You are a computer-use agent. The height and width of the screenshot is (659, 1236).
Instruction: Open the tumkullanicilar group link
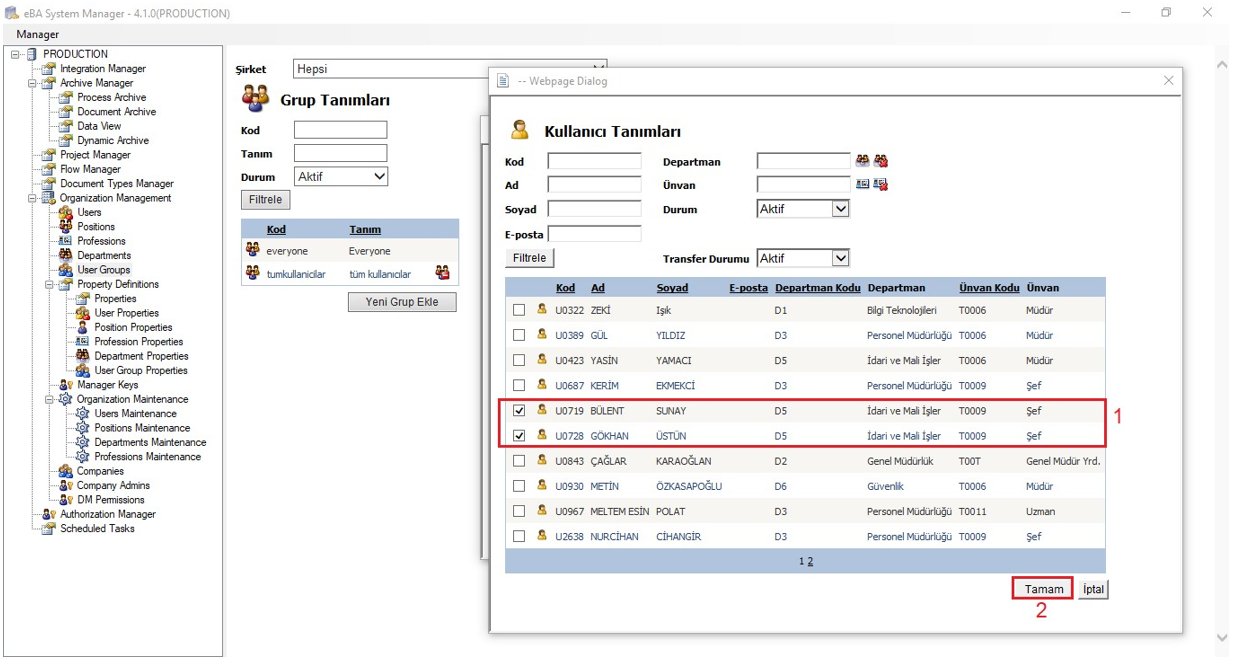click(296, 274)
